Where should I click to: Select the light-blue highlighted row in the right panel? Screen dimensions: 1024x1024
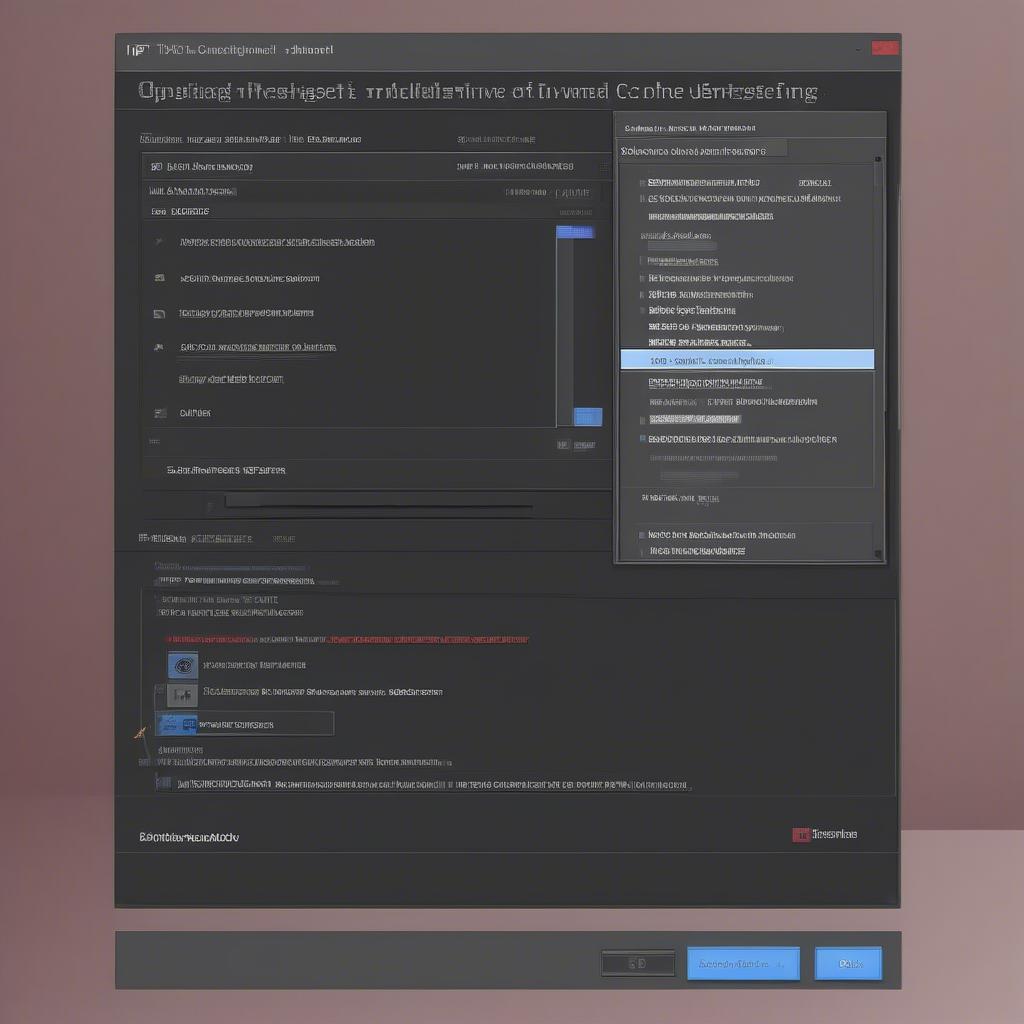(747, 360)
